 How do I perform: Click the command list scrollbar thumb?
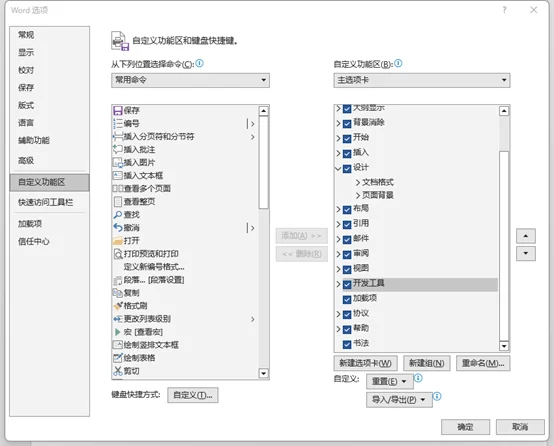(x=263, y=163)
